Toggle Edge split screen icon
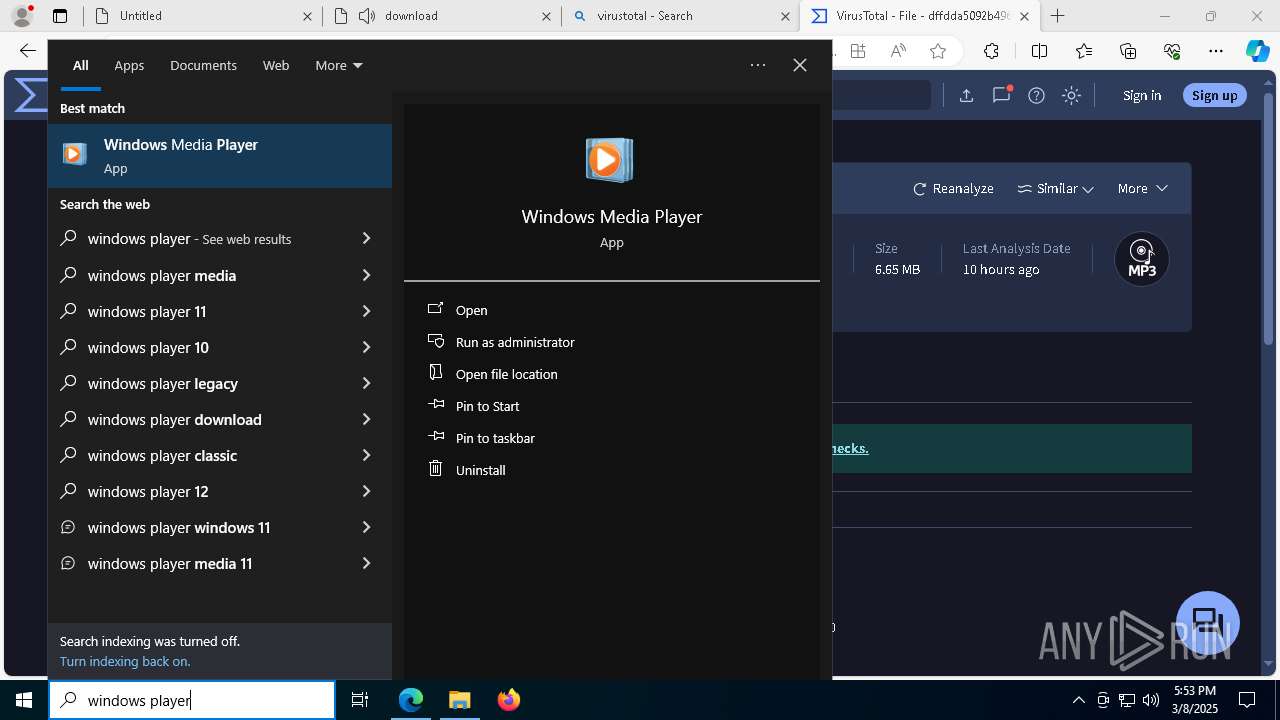Viewport: 1280px width, 720px height. click(x=1039, y=51)
